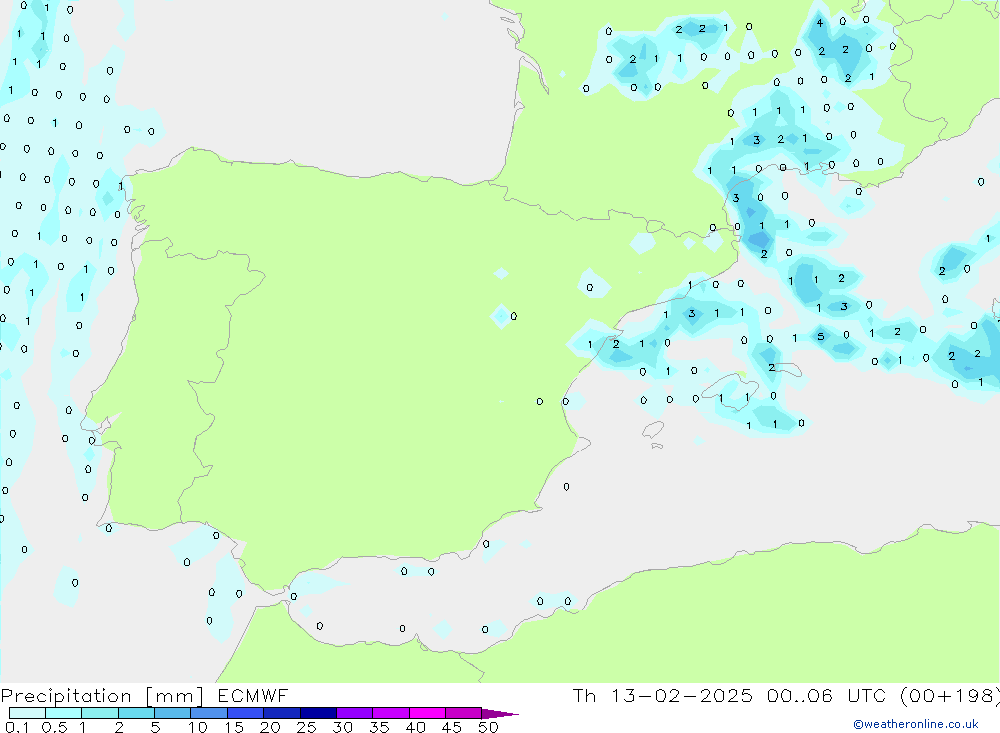Click the '35' legend scale label
This screenshot has height=733, width=1000.
(x=379, y=727)
